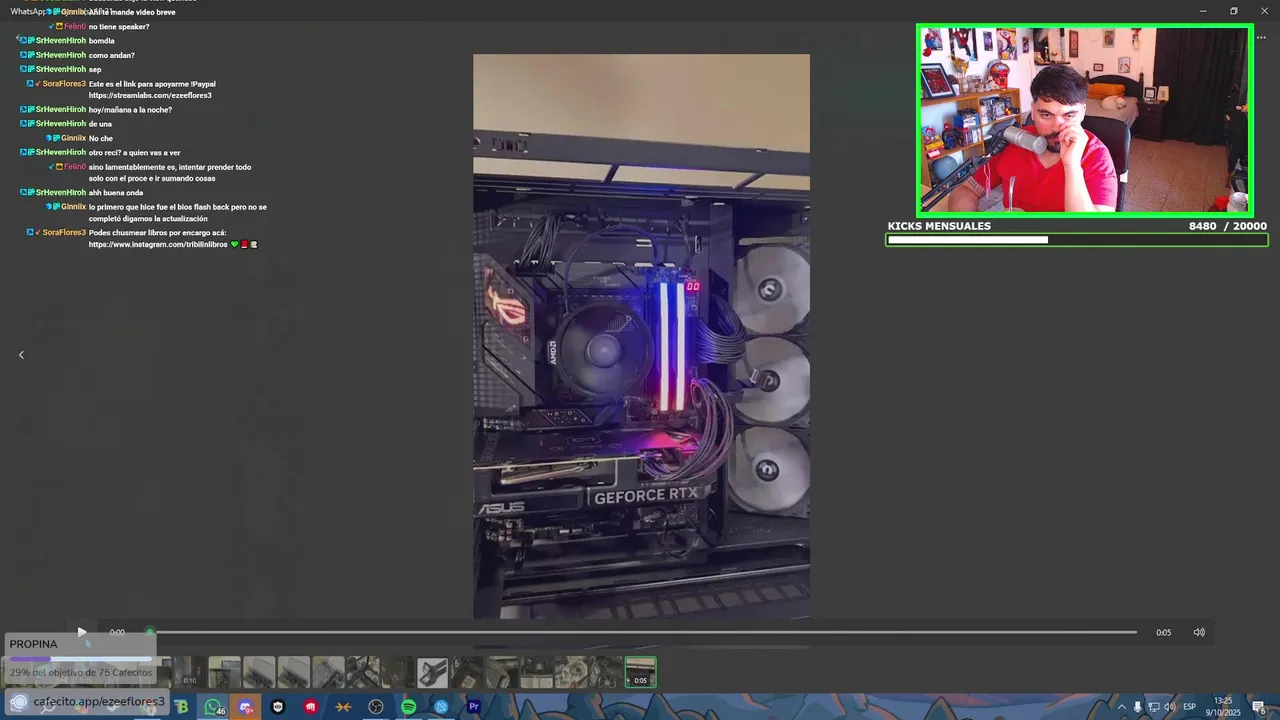Click the PC build video frame
Screen dimensions: 1280x720
tap(641, 336)
